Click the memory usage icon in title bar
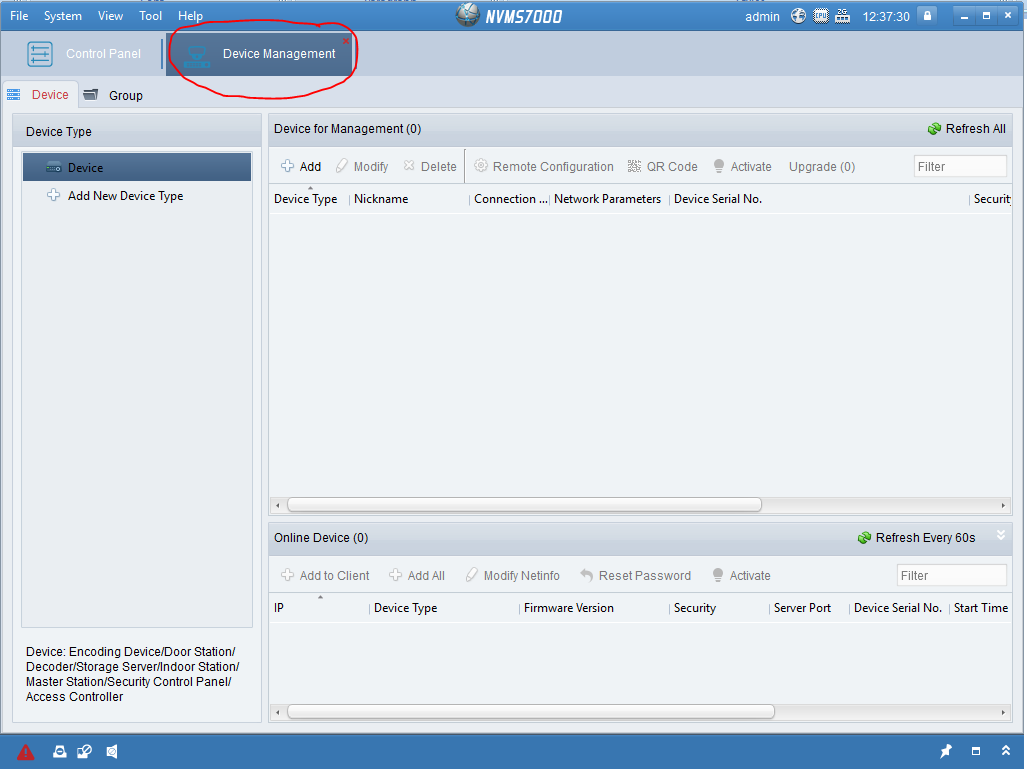Image resolution: width=1027 pixels, height=772 pixels. pyautogui.click(x=843, y=16)
